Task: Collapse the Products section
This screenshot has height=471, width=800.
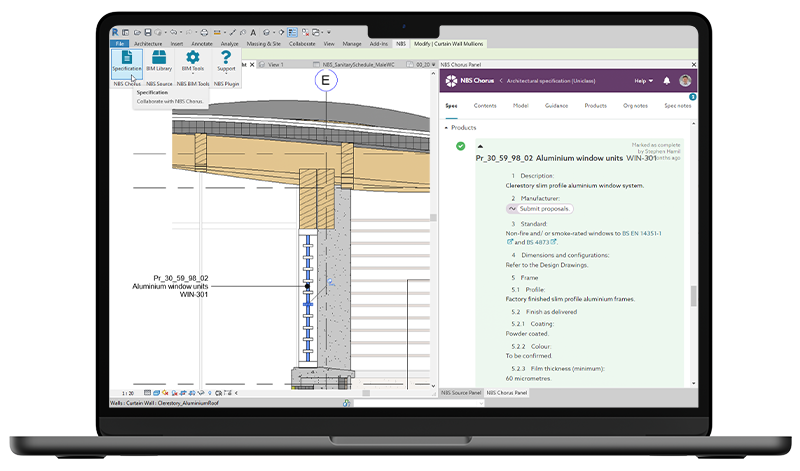Action: pyautogui.click(x=446, y=128)
